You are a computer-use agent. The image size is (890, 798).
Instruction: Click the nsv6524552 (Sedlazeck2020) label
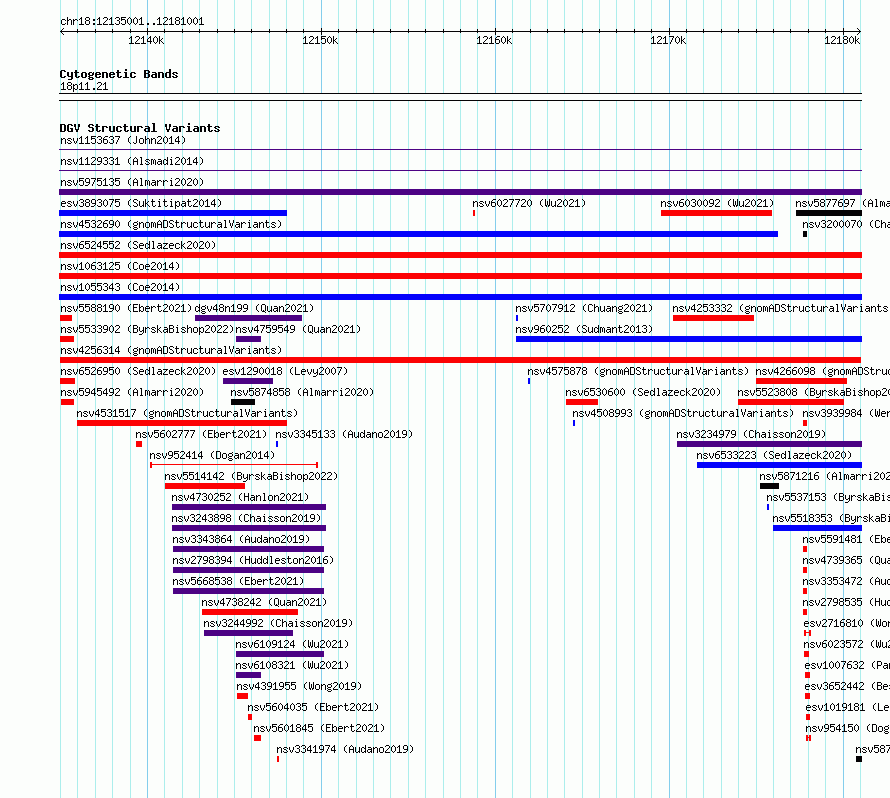pos(138,245)
